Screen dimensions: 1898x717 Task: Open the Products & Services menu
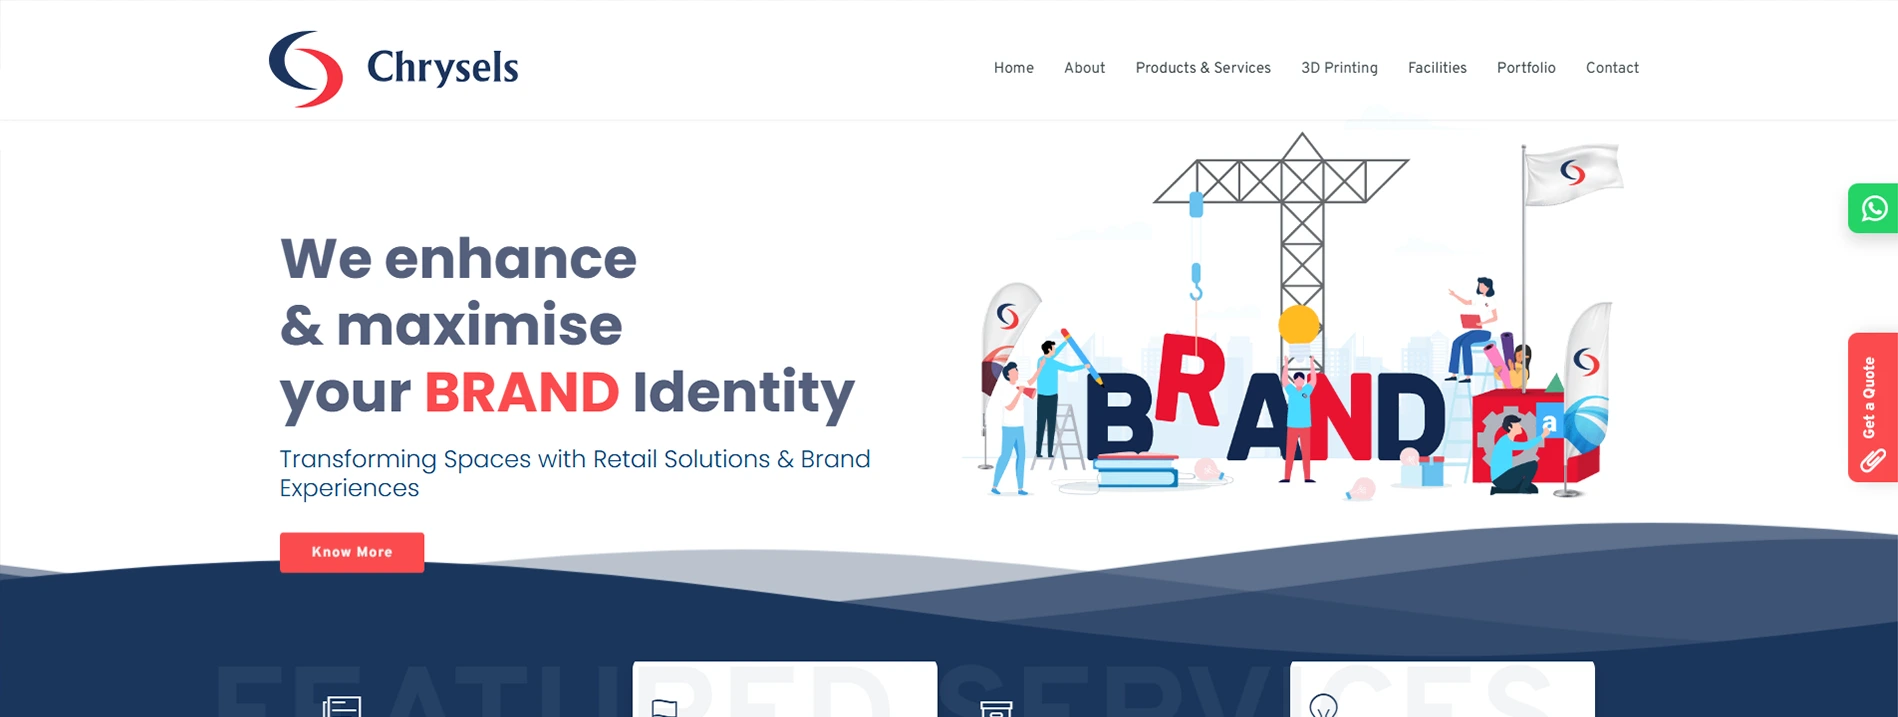1203,68
